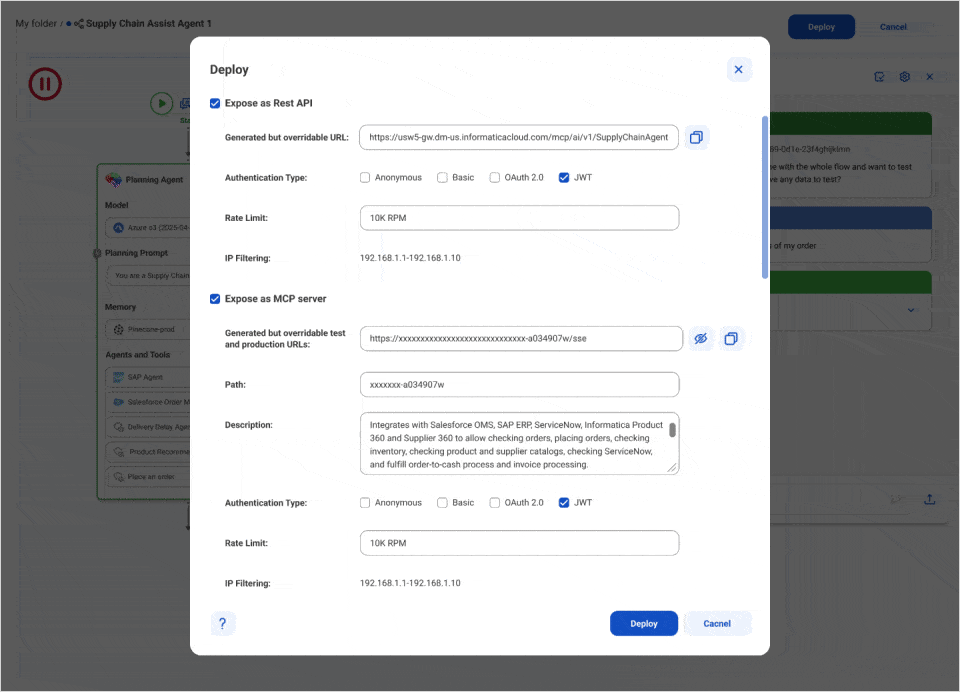Click the Planning Prompt gear handle
This screenshot has width=960, height=692.
point(97,253)
